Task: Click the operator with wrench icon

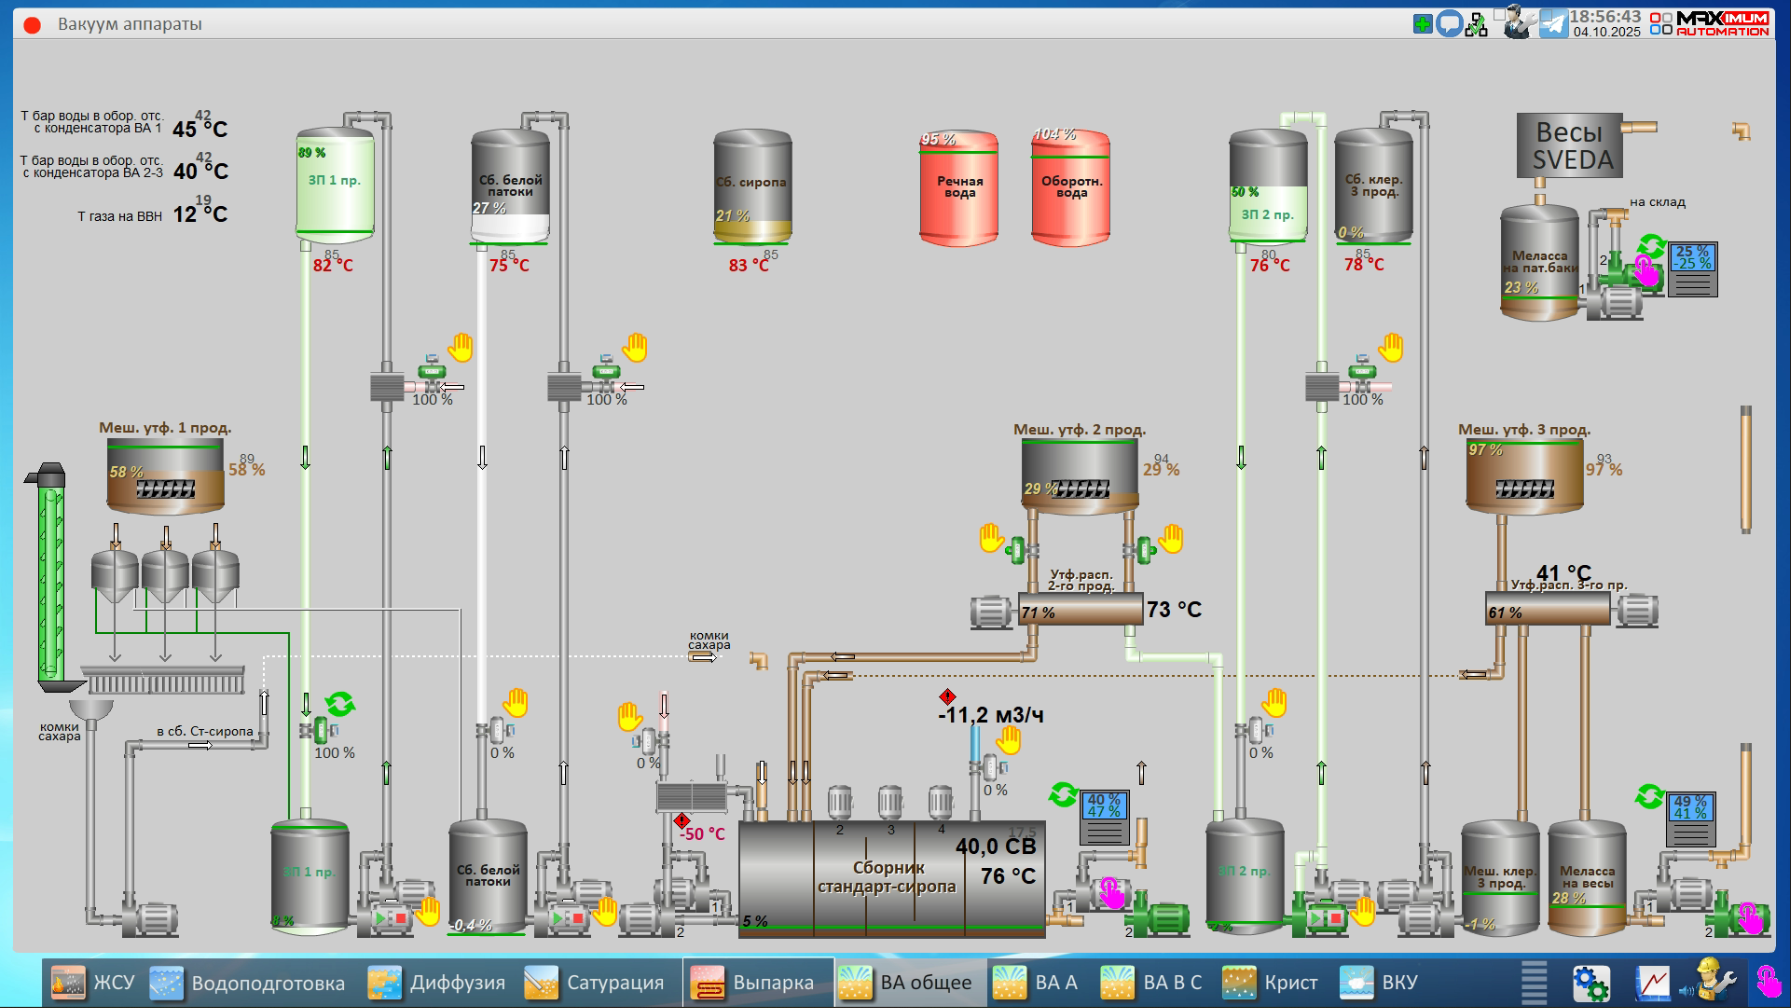Action: tap(1518, 22)
